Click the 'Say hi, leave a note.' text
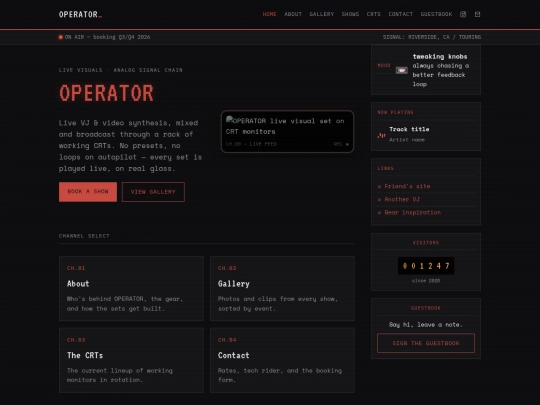Screen dimensions: 540x405 click(x=426, y=324)
